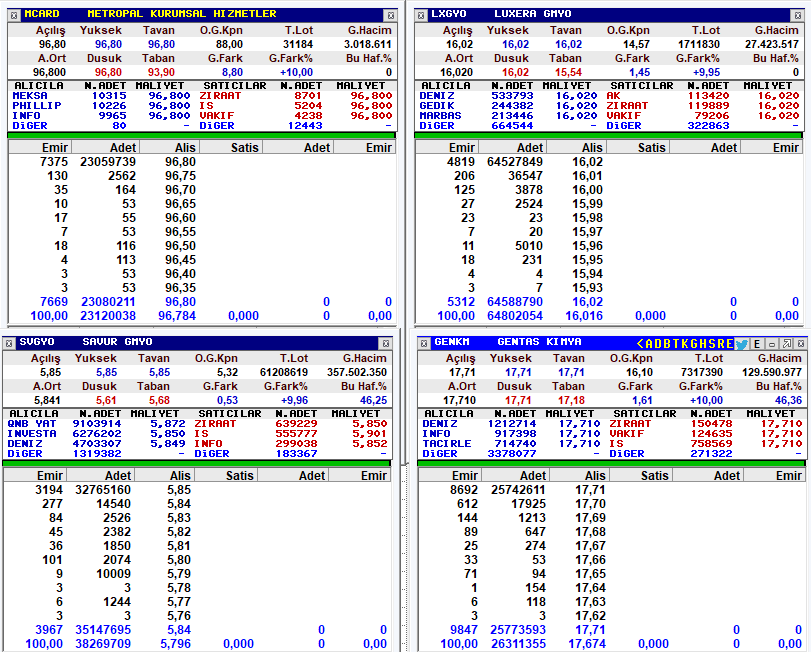Click Bu Haf.% value 46,25 in SVGYO

[373, 400]
